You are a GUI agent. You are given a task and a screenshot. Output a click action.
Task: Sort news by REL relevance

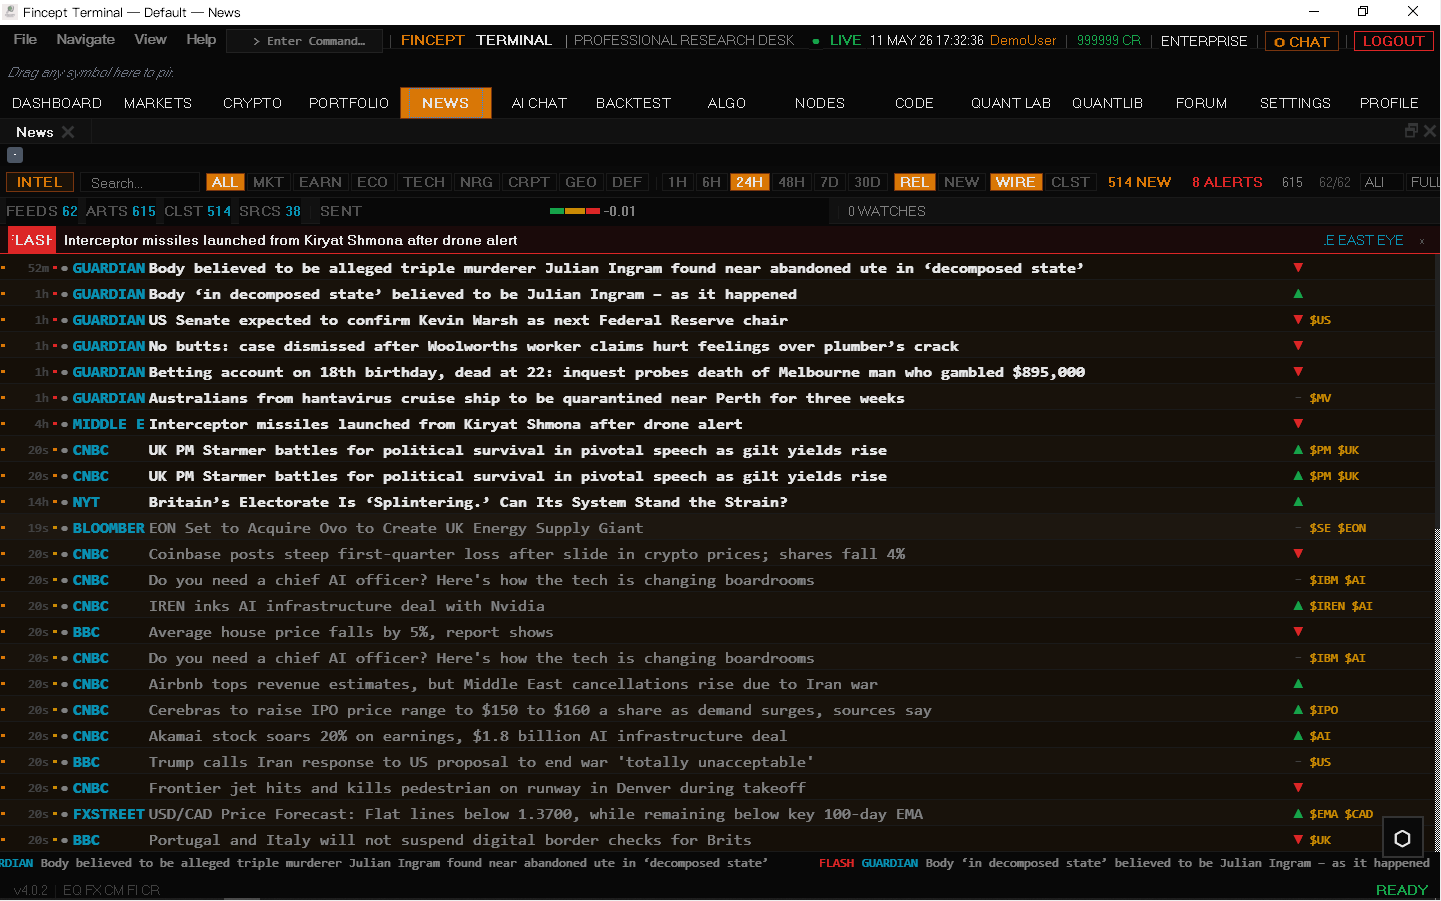[x=914, y=182]
